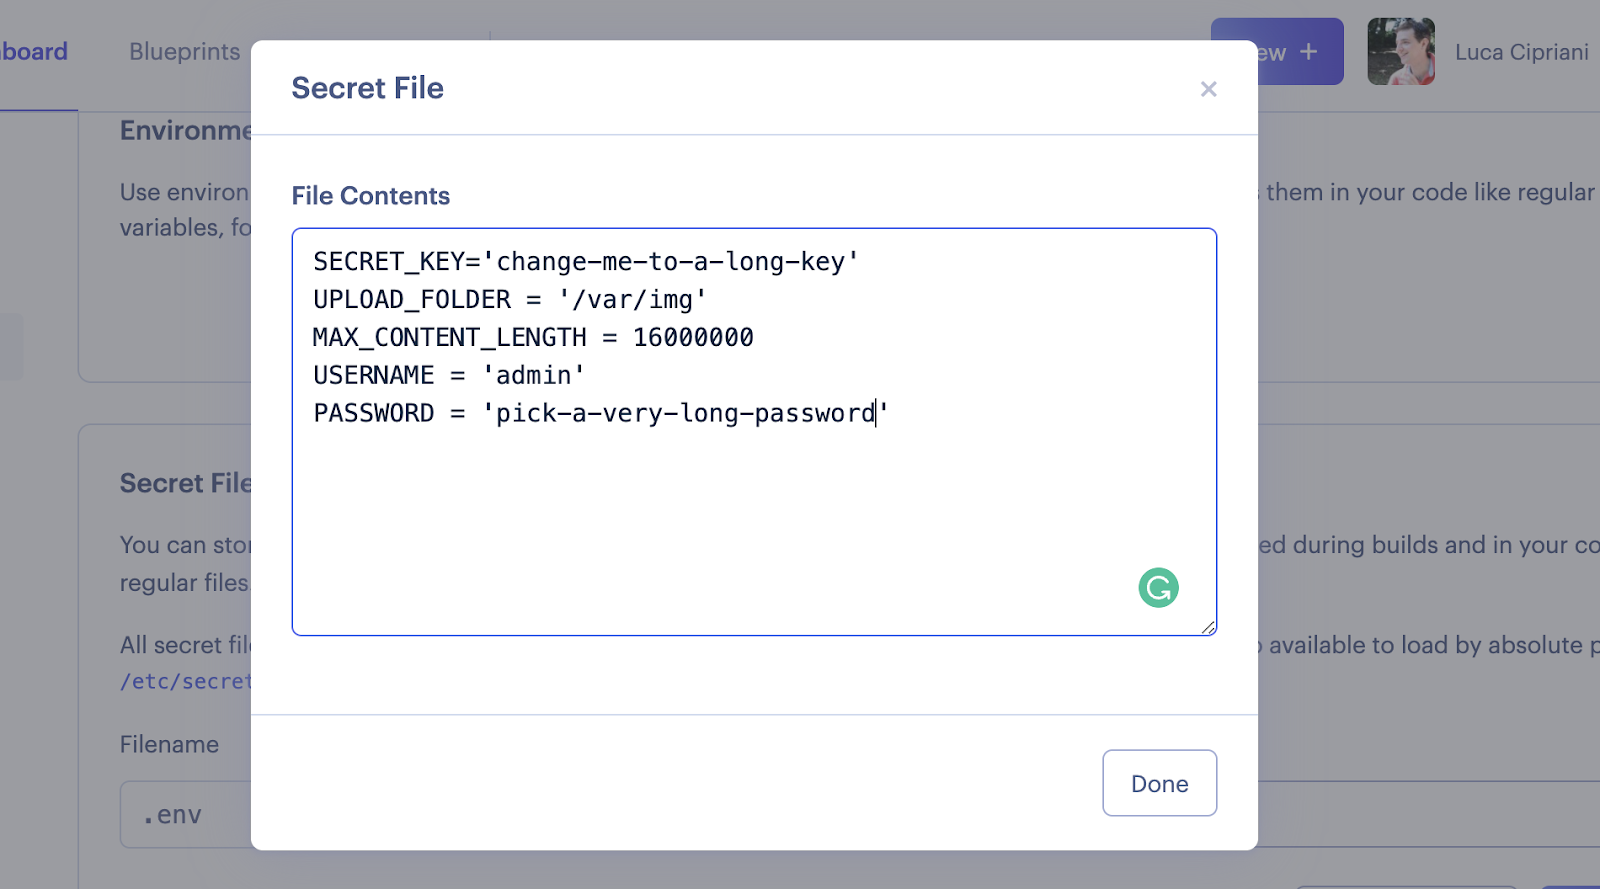Click the File Contents label

pos(370,196)
